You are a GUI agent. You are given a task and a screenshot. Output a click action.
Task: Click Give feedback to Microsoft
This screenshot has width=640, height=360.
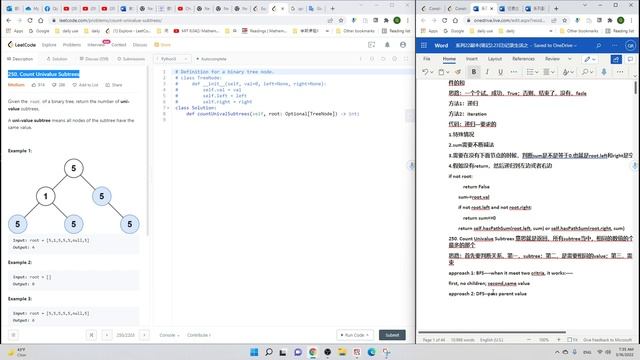607,340
